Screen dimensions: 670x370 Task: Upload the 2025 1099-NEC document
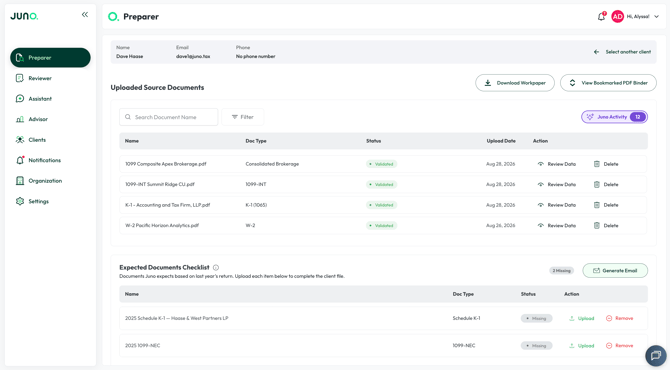(582, 346)
